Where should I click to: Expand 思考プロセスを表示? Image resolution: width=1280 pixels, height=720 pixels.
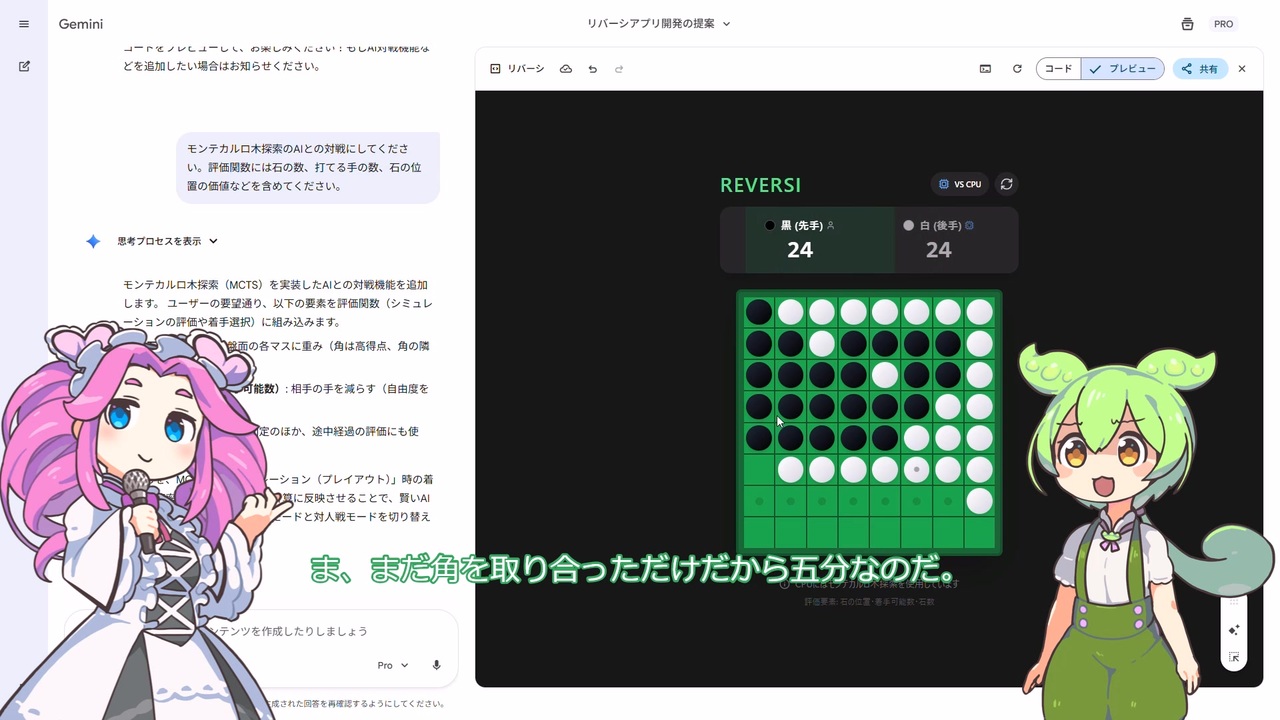[x=167, y=241]
